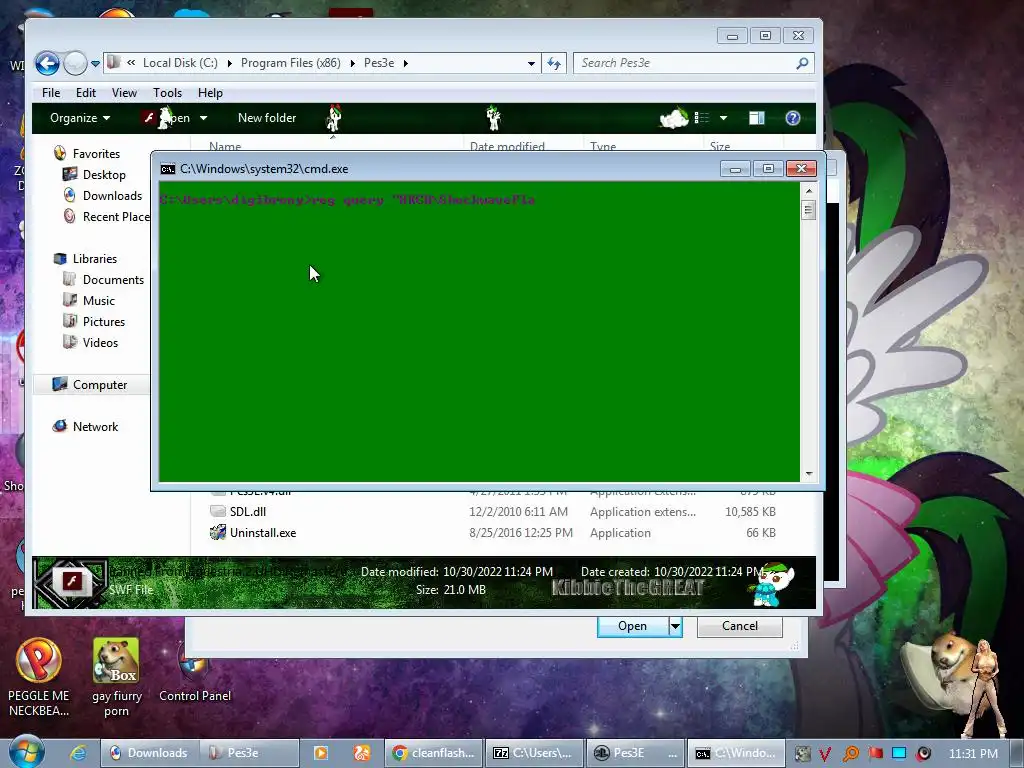
Task: Expand the Open button's dropdown arrow
Action: point(203,118)
